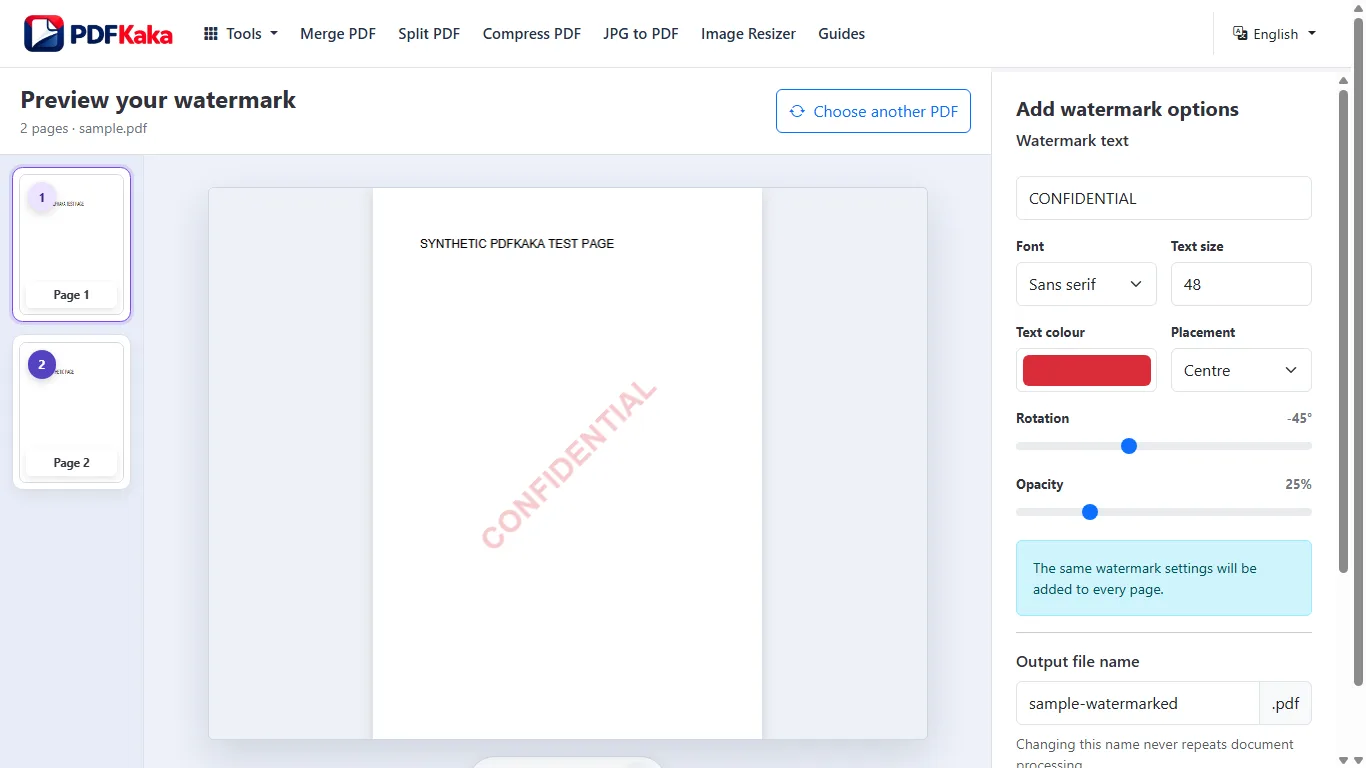Image resolution: width=1366 pixels, height=768 pixels.
Task: Click the Output file name field
Action: click(x=1138, y=703)
